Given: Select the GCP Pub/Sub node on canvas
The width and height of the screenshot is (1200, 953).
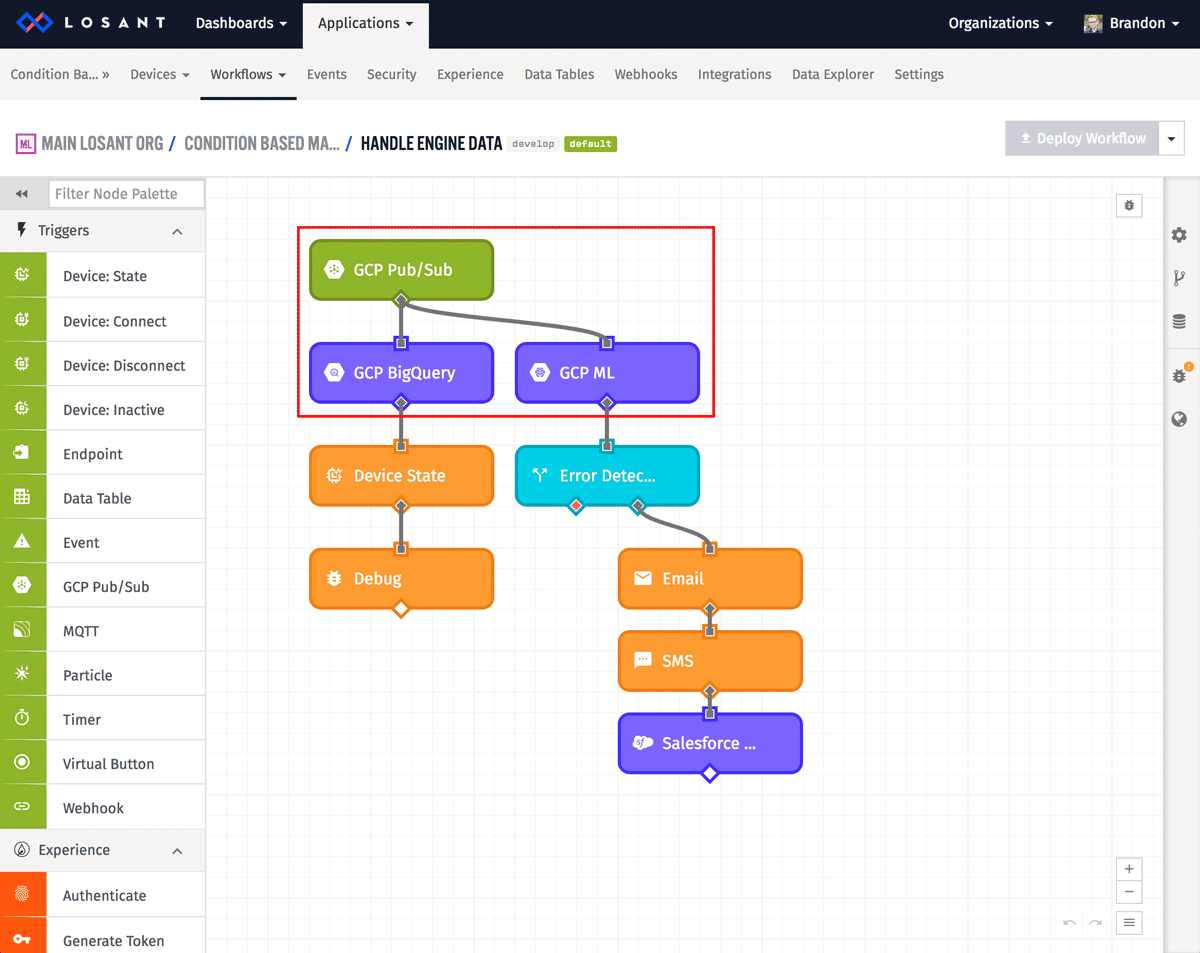Looking at the screenshot, I should tap(401, 270).
